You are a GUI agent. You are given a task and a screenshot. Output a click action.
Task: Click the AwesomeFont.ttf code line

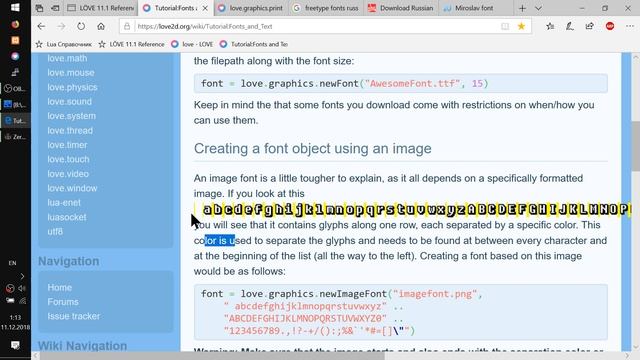pyautogui.click(x=401, y=84)
